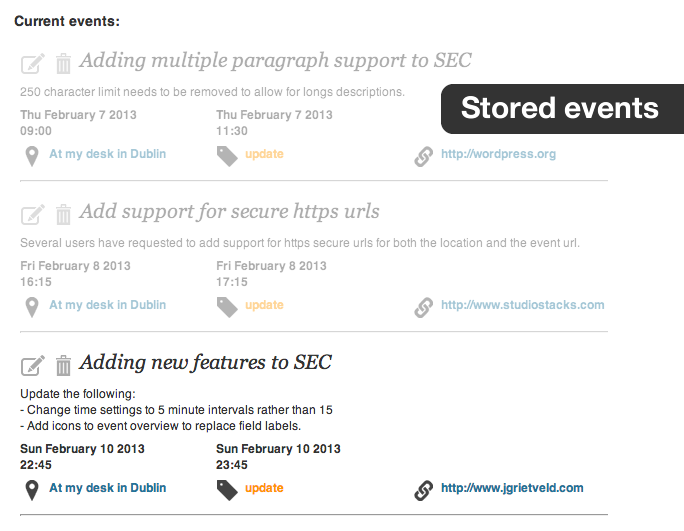Click the chain link icon beside jgrietveld.com
Viewport: 684px width, 531px height.
424,490
